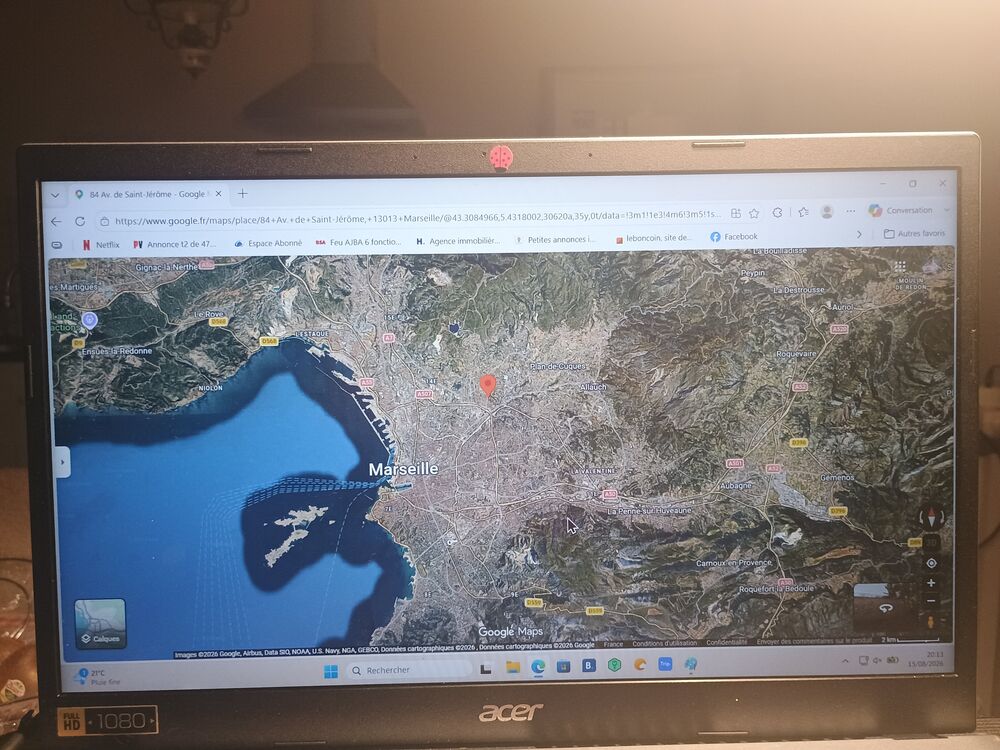Click the Rechercher taskbar search box

(408, 670)
